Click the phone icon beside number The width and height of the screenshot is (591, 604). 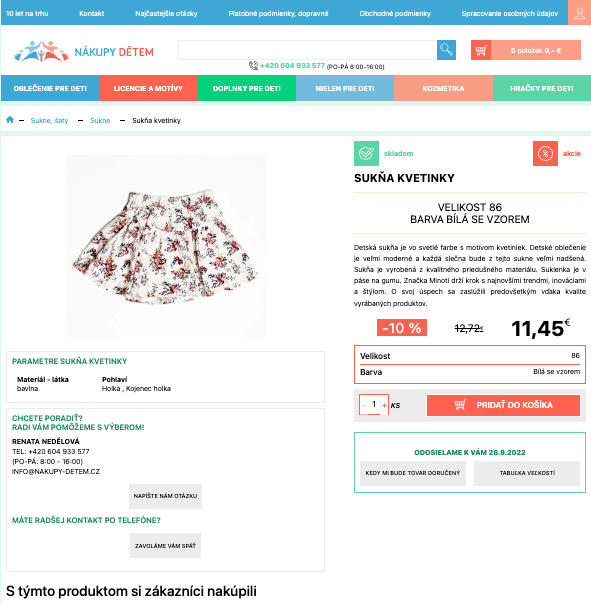tap(253, 66)
